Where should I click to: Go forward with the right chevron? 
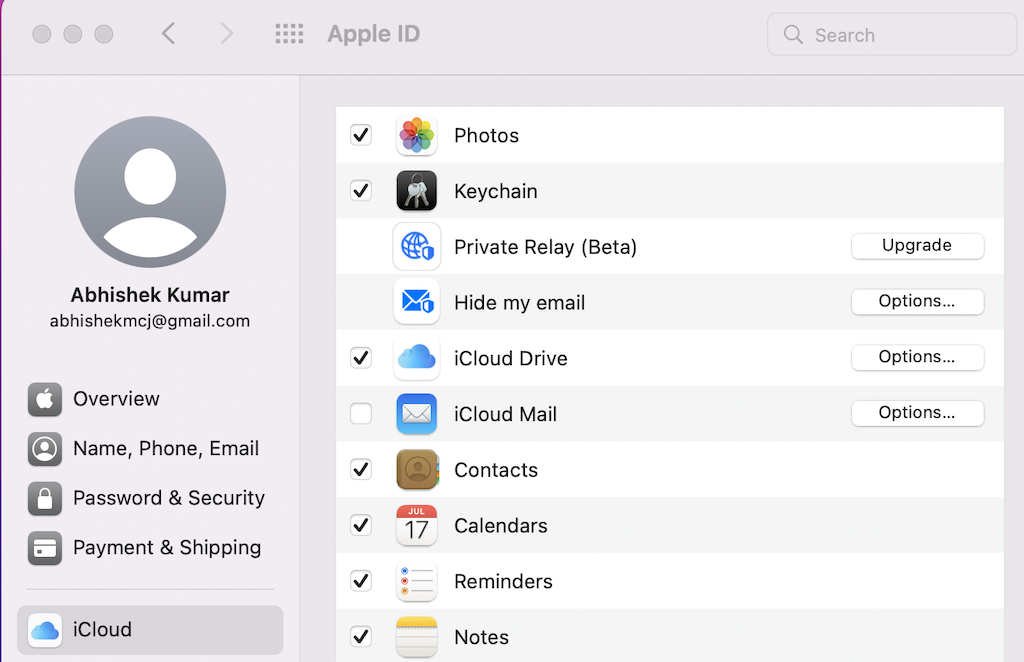pos(226,33)
